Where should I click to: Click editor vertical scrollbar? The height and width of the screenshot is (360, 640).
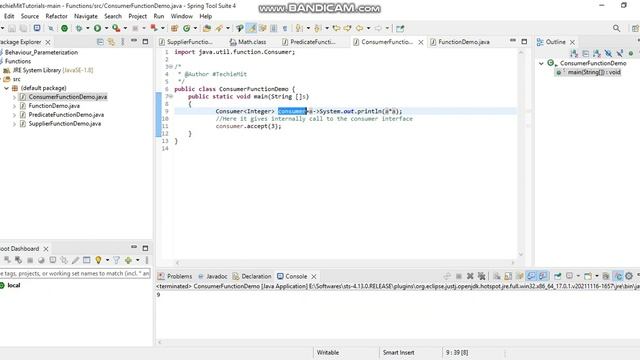click(521, 153)
